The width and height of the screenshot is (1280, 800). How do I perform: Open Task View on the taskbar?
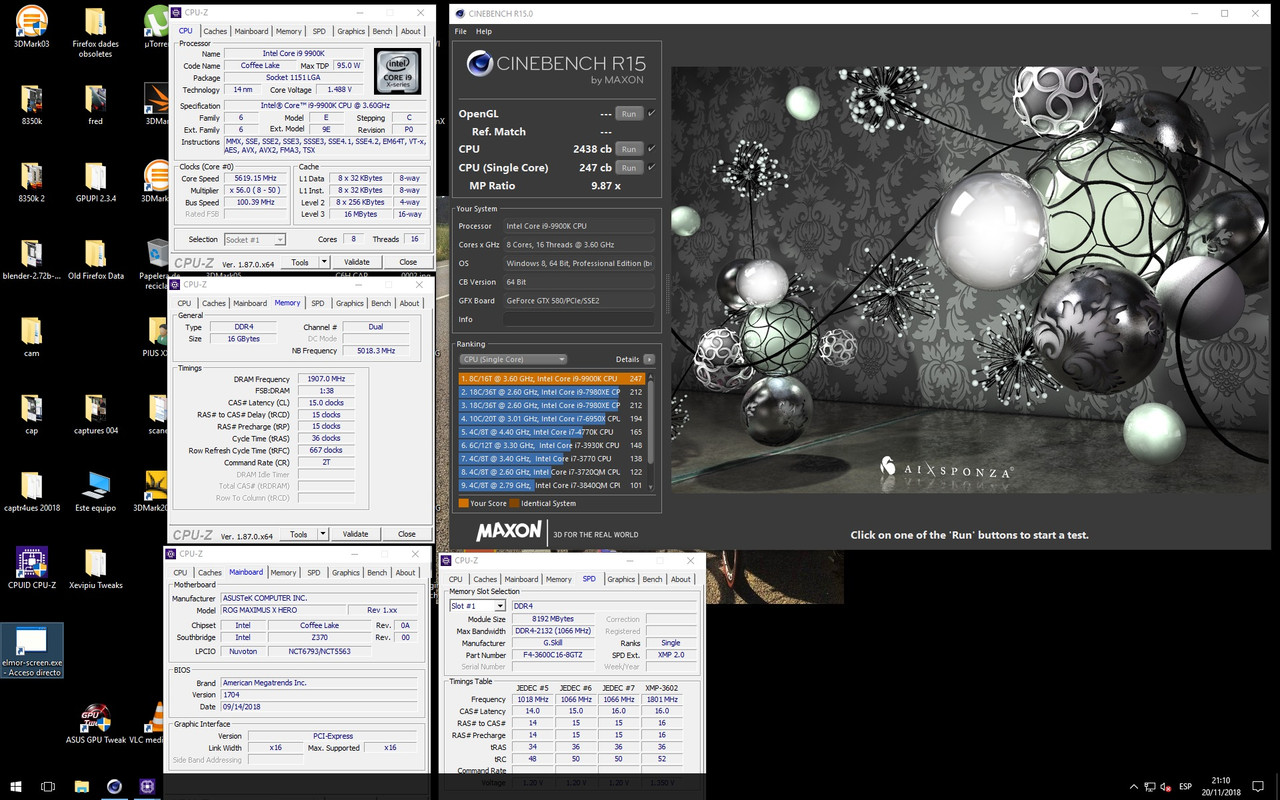(x=48, y=787)
